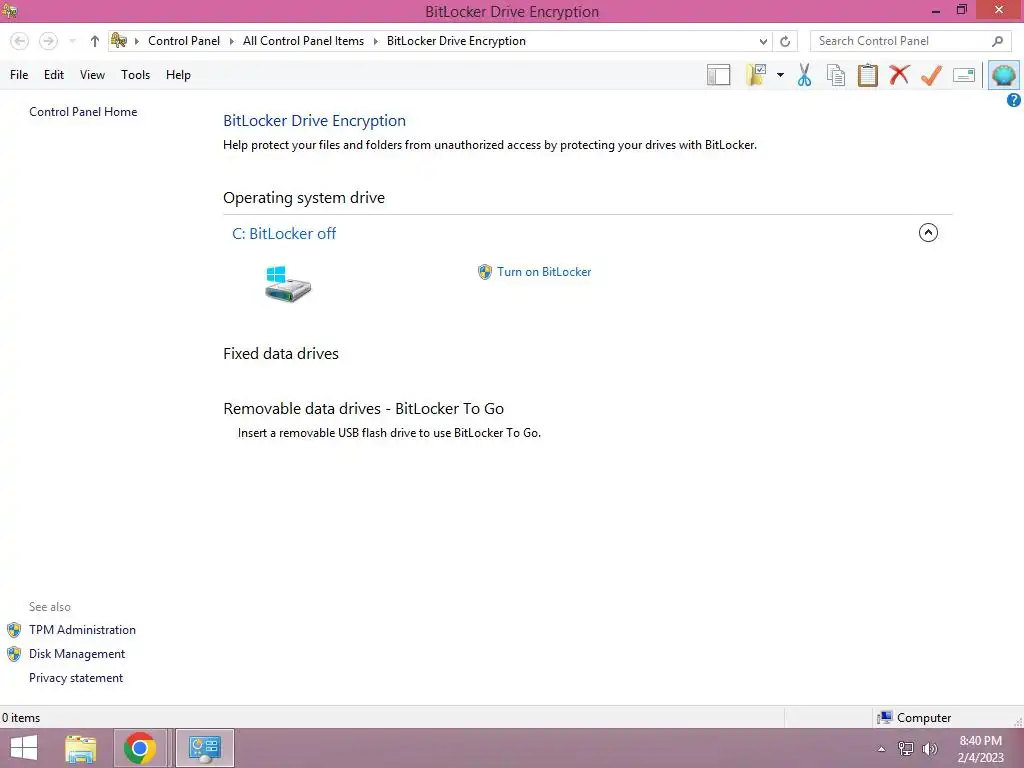
Task: Open File Explorer from taskbar
Action: (81, 748)
